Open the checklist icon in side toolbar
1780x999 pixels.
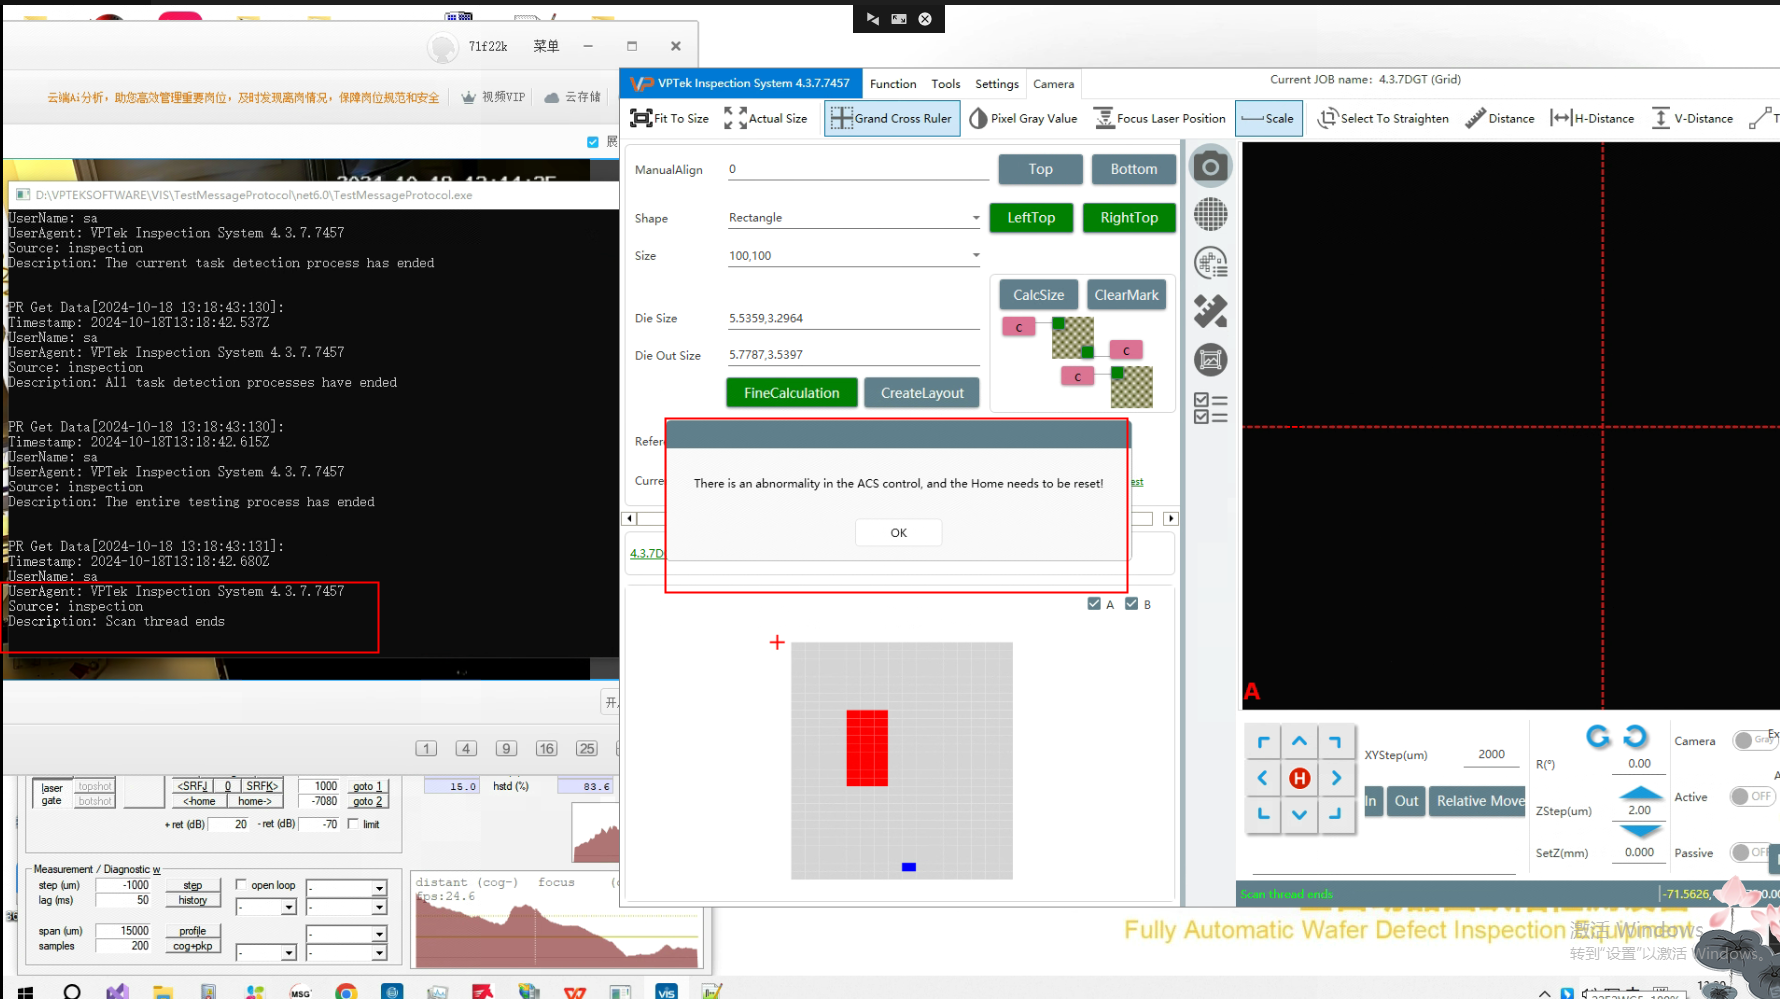(1210, 408)
